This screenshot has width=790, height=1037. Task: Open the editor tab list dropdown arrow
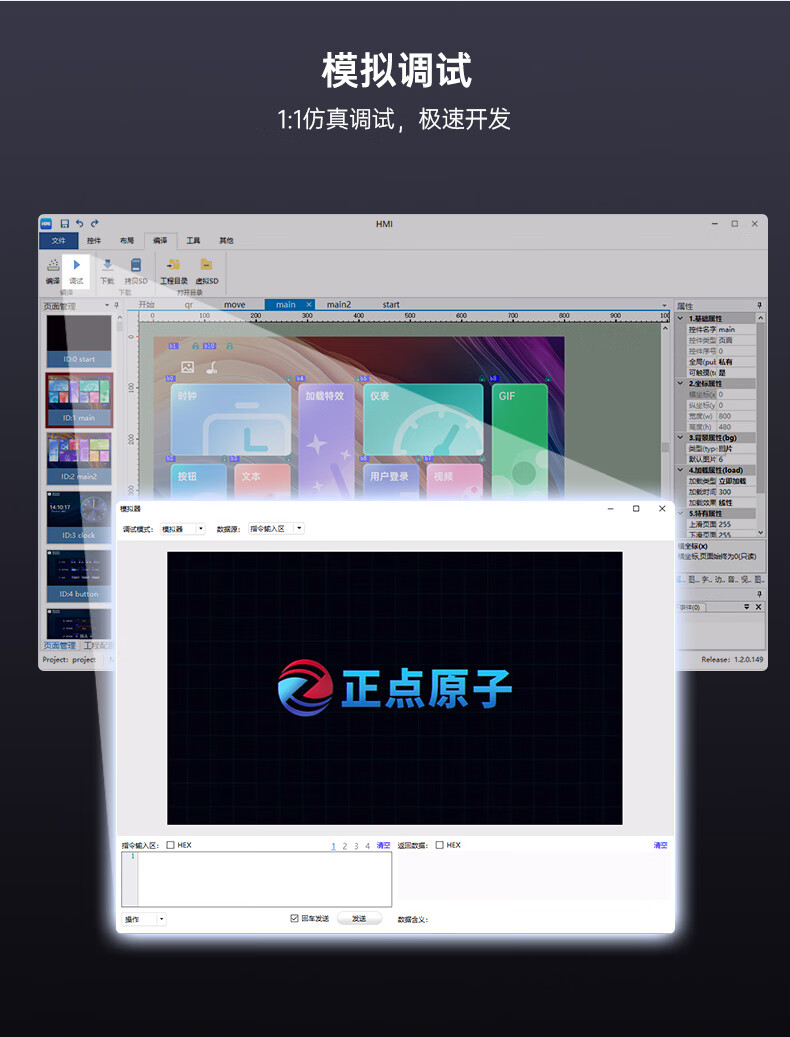click(664, 305)
